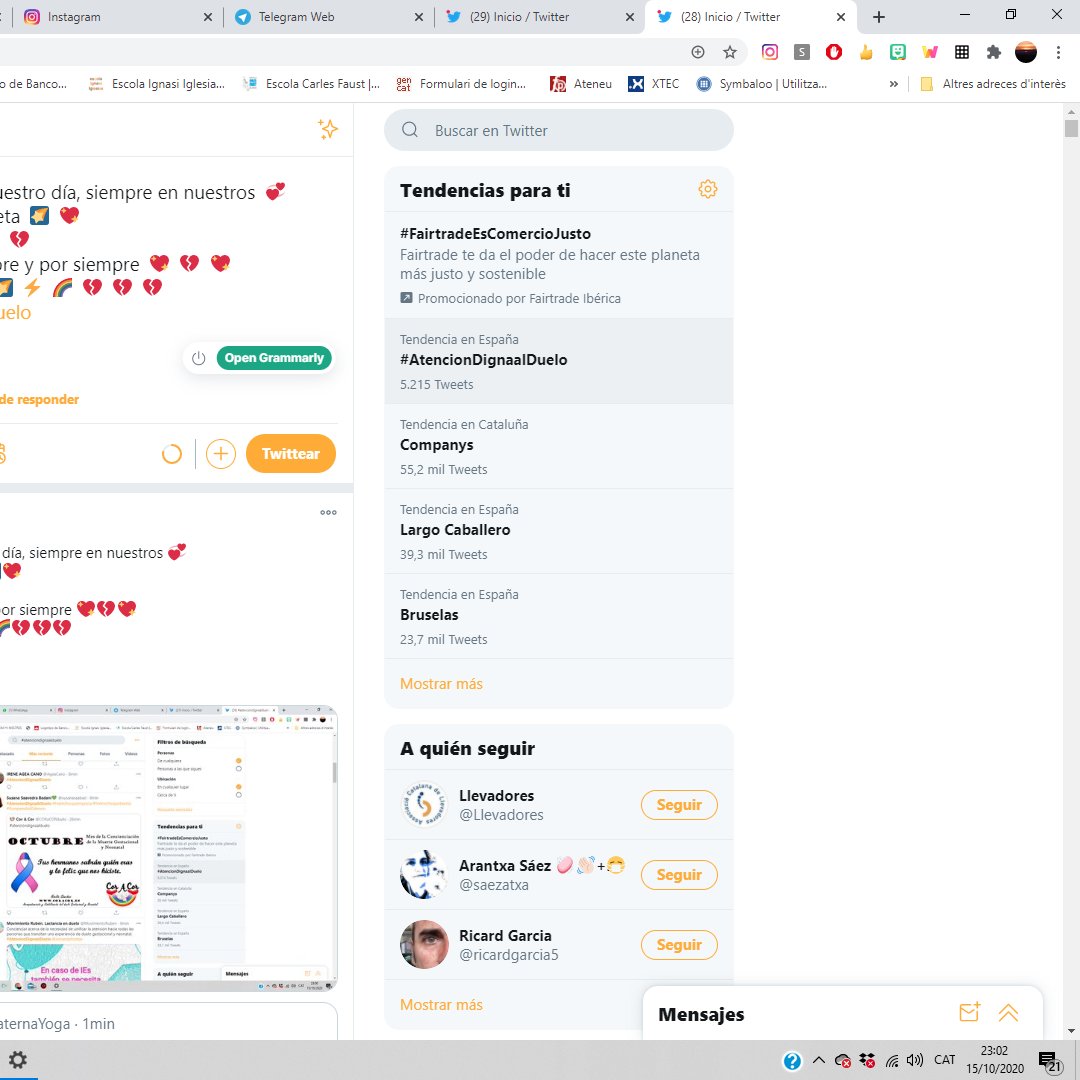Open the tweet three-dot options menu
Screen dimensions: 1080x1080
coord(329,512)
